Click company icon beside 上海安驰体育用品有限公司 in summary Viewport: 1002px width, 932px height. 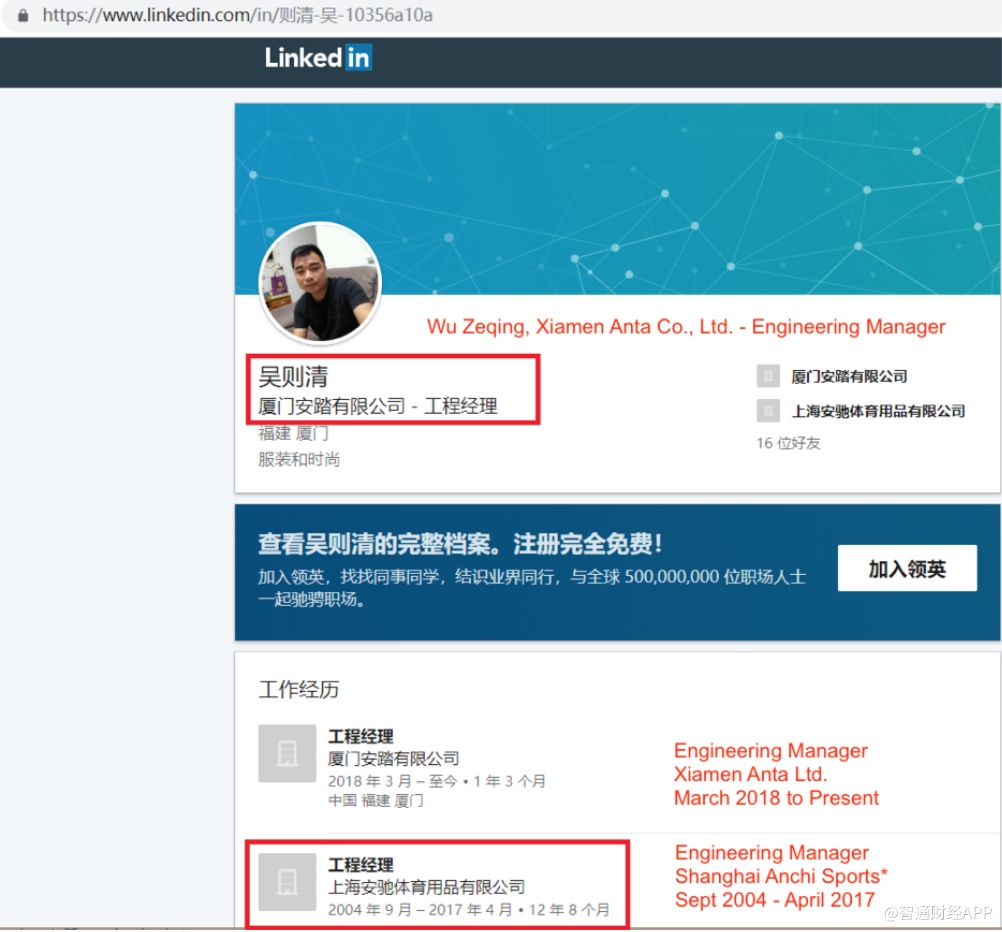click(768, 410)
